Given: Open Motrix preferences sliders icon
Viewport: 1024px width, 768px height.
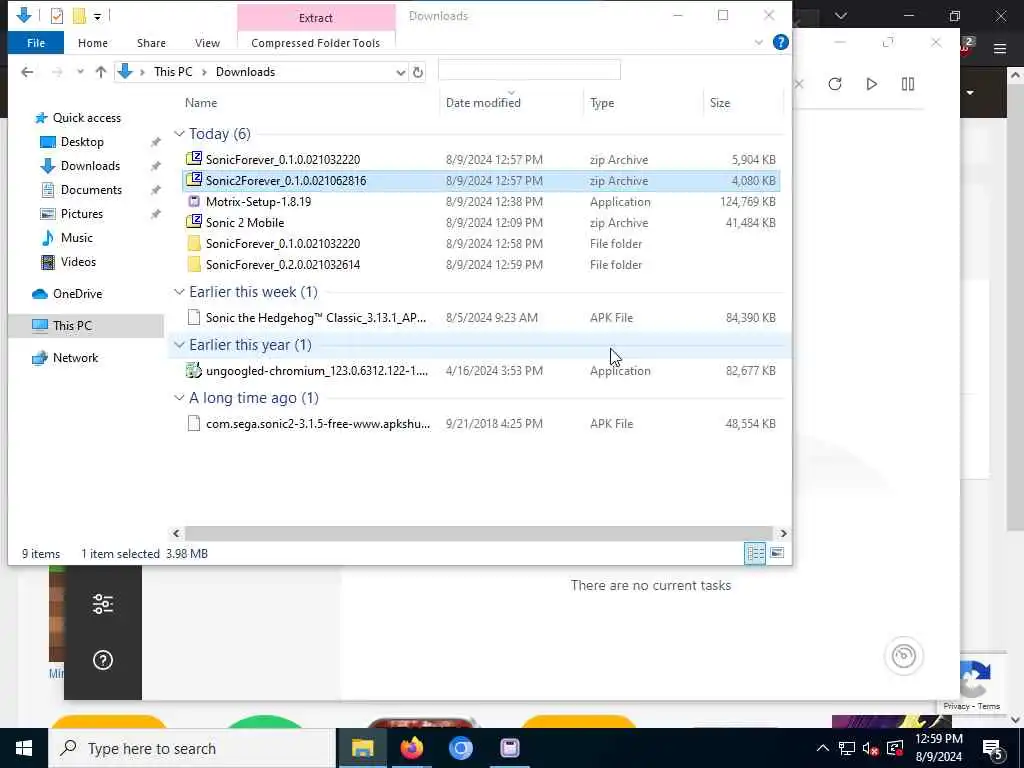Looking at the screenshot, I should 103,604.
